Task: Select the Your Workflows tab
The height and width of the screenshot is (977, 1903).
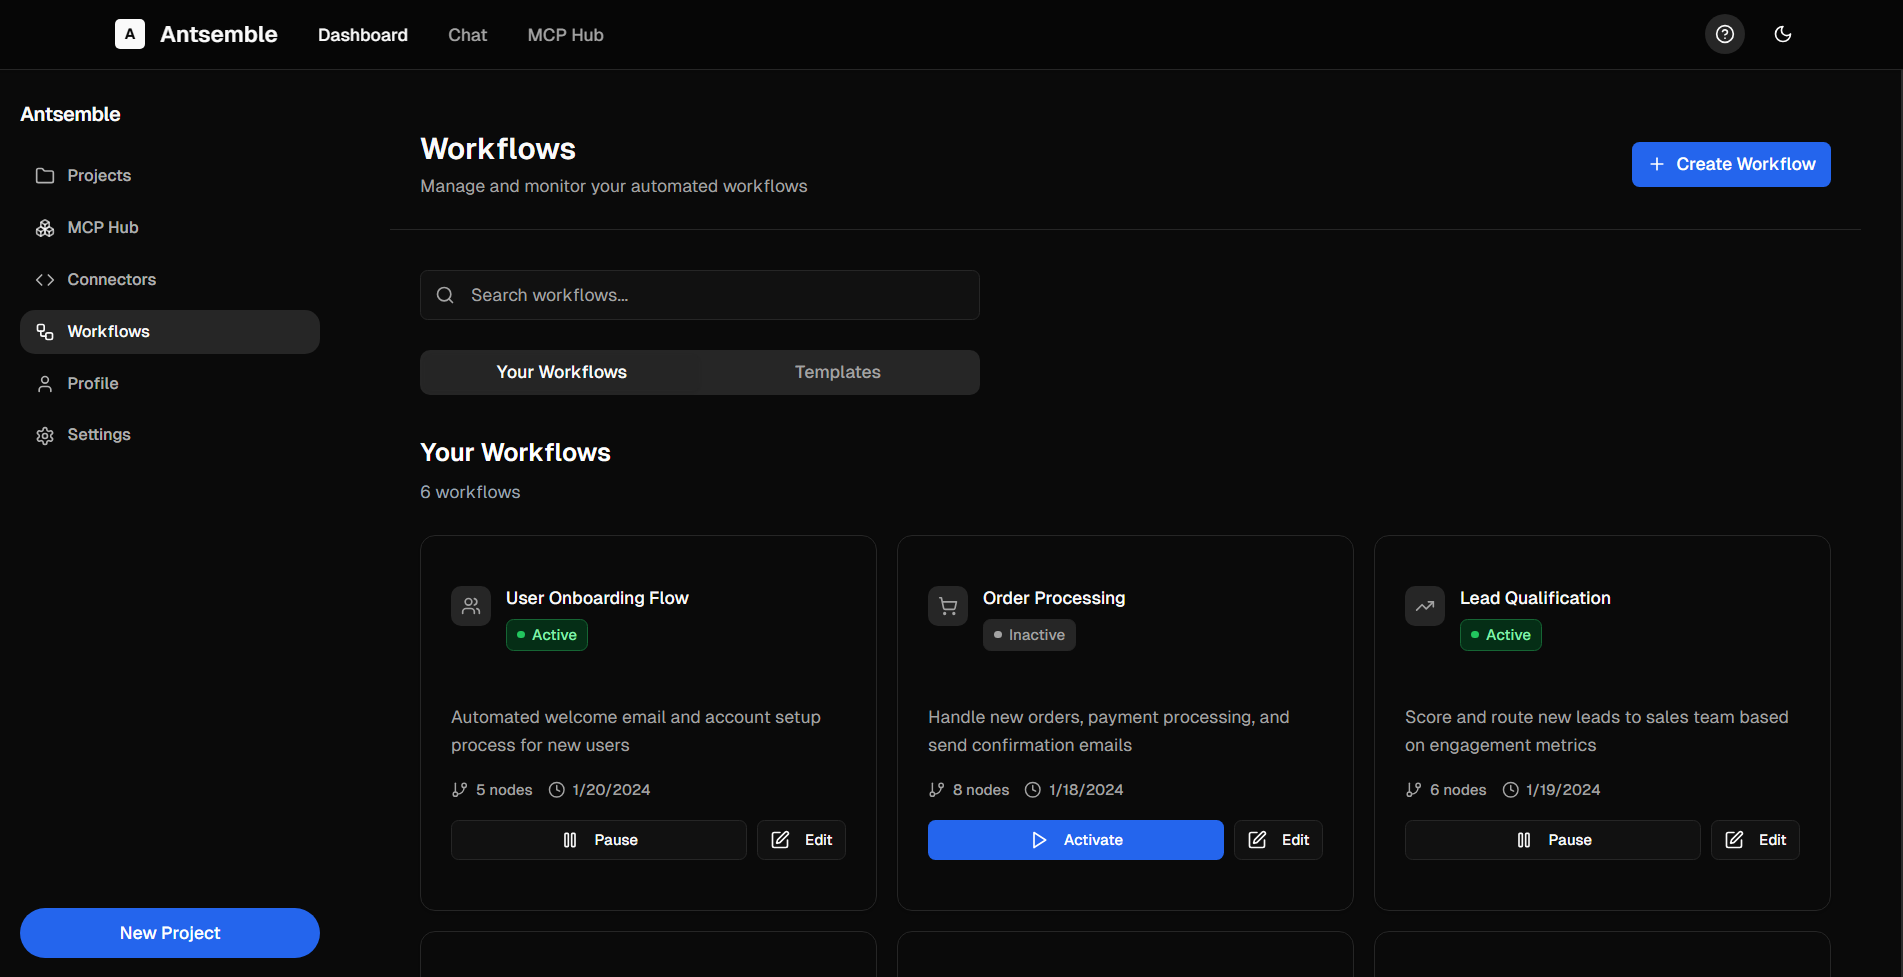Action: (x=561, y=371)
